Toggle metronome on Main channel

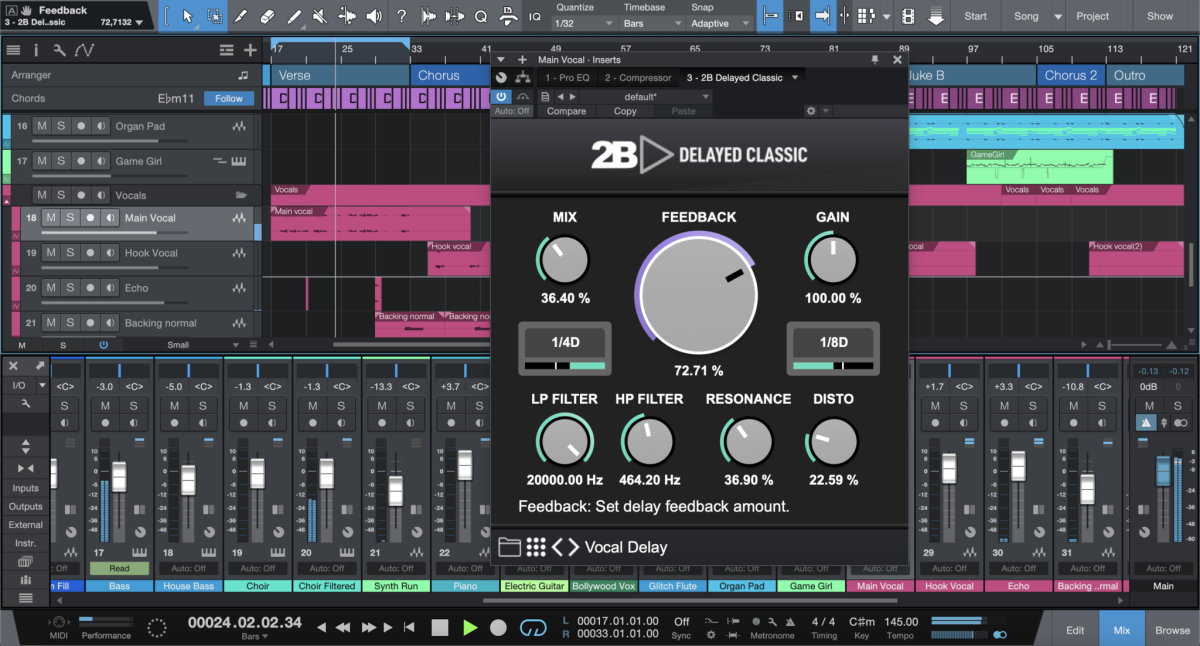click(1144, 423)
